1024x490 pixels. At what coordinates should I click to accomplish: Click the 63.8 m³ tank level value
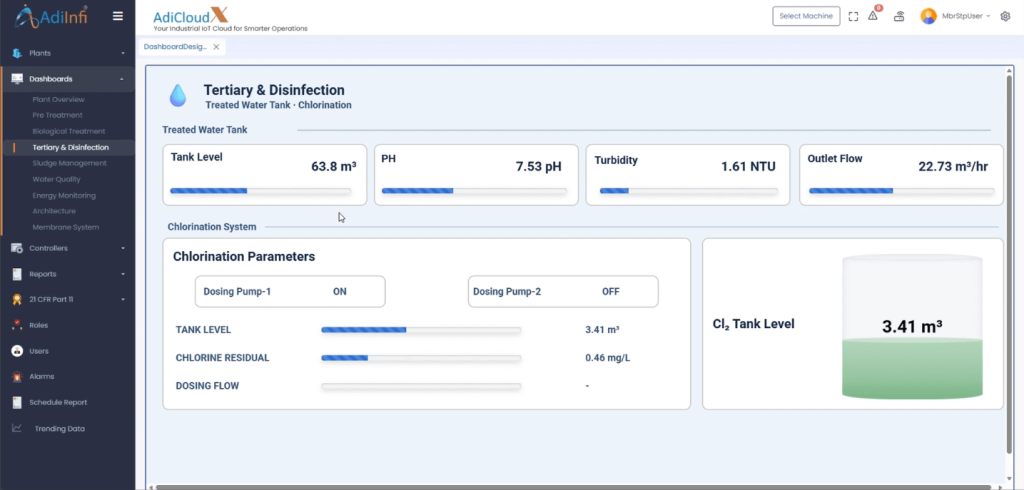coord(334,167)
